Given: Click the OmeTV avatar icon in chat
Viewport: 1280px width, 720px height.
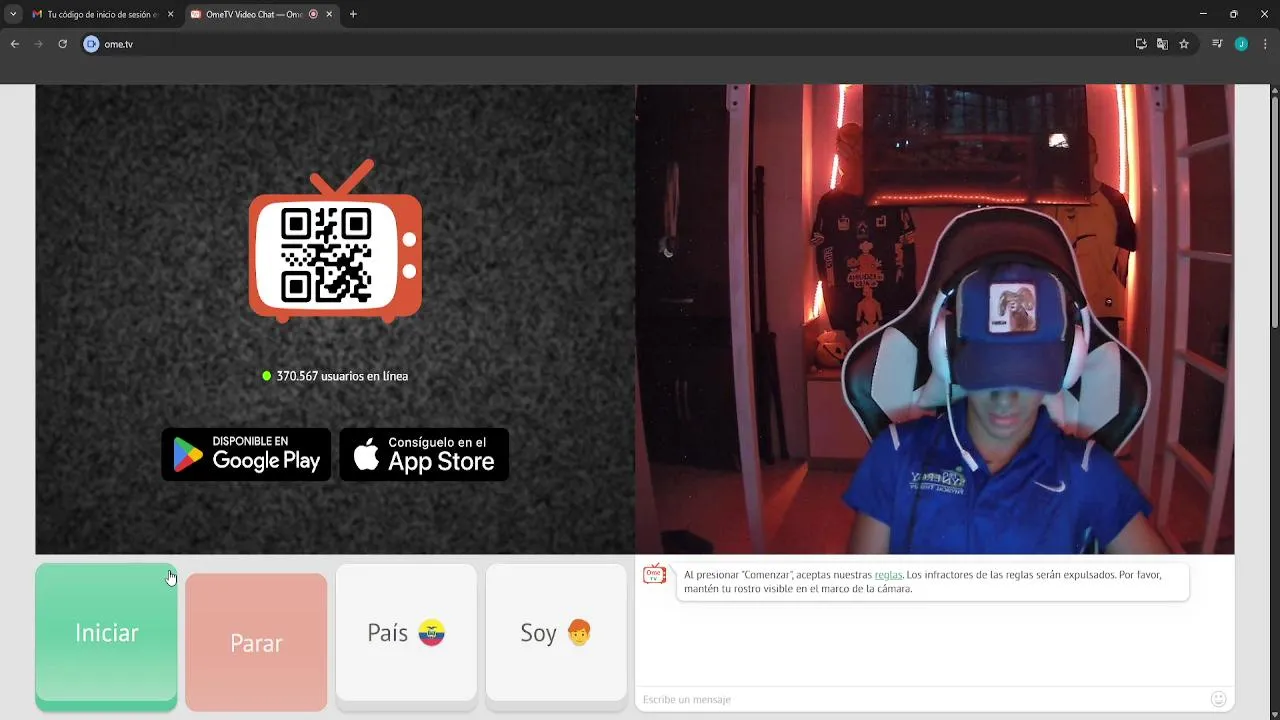Looking at the screenshot, I should (x=654, y=574).
